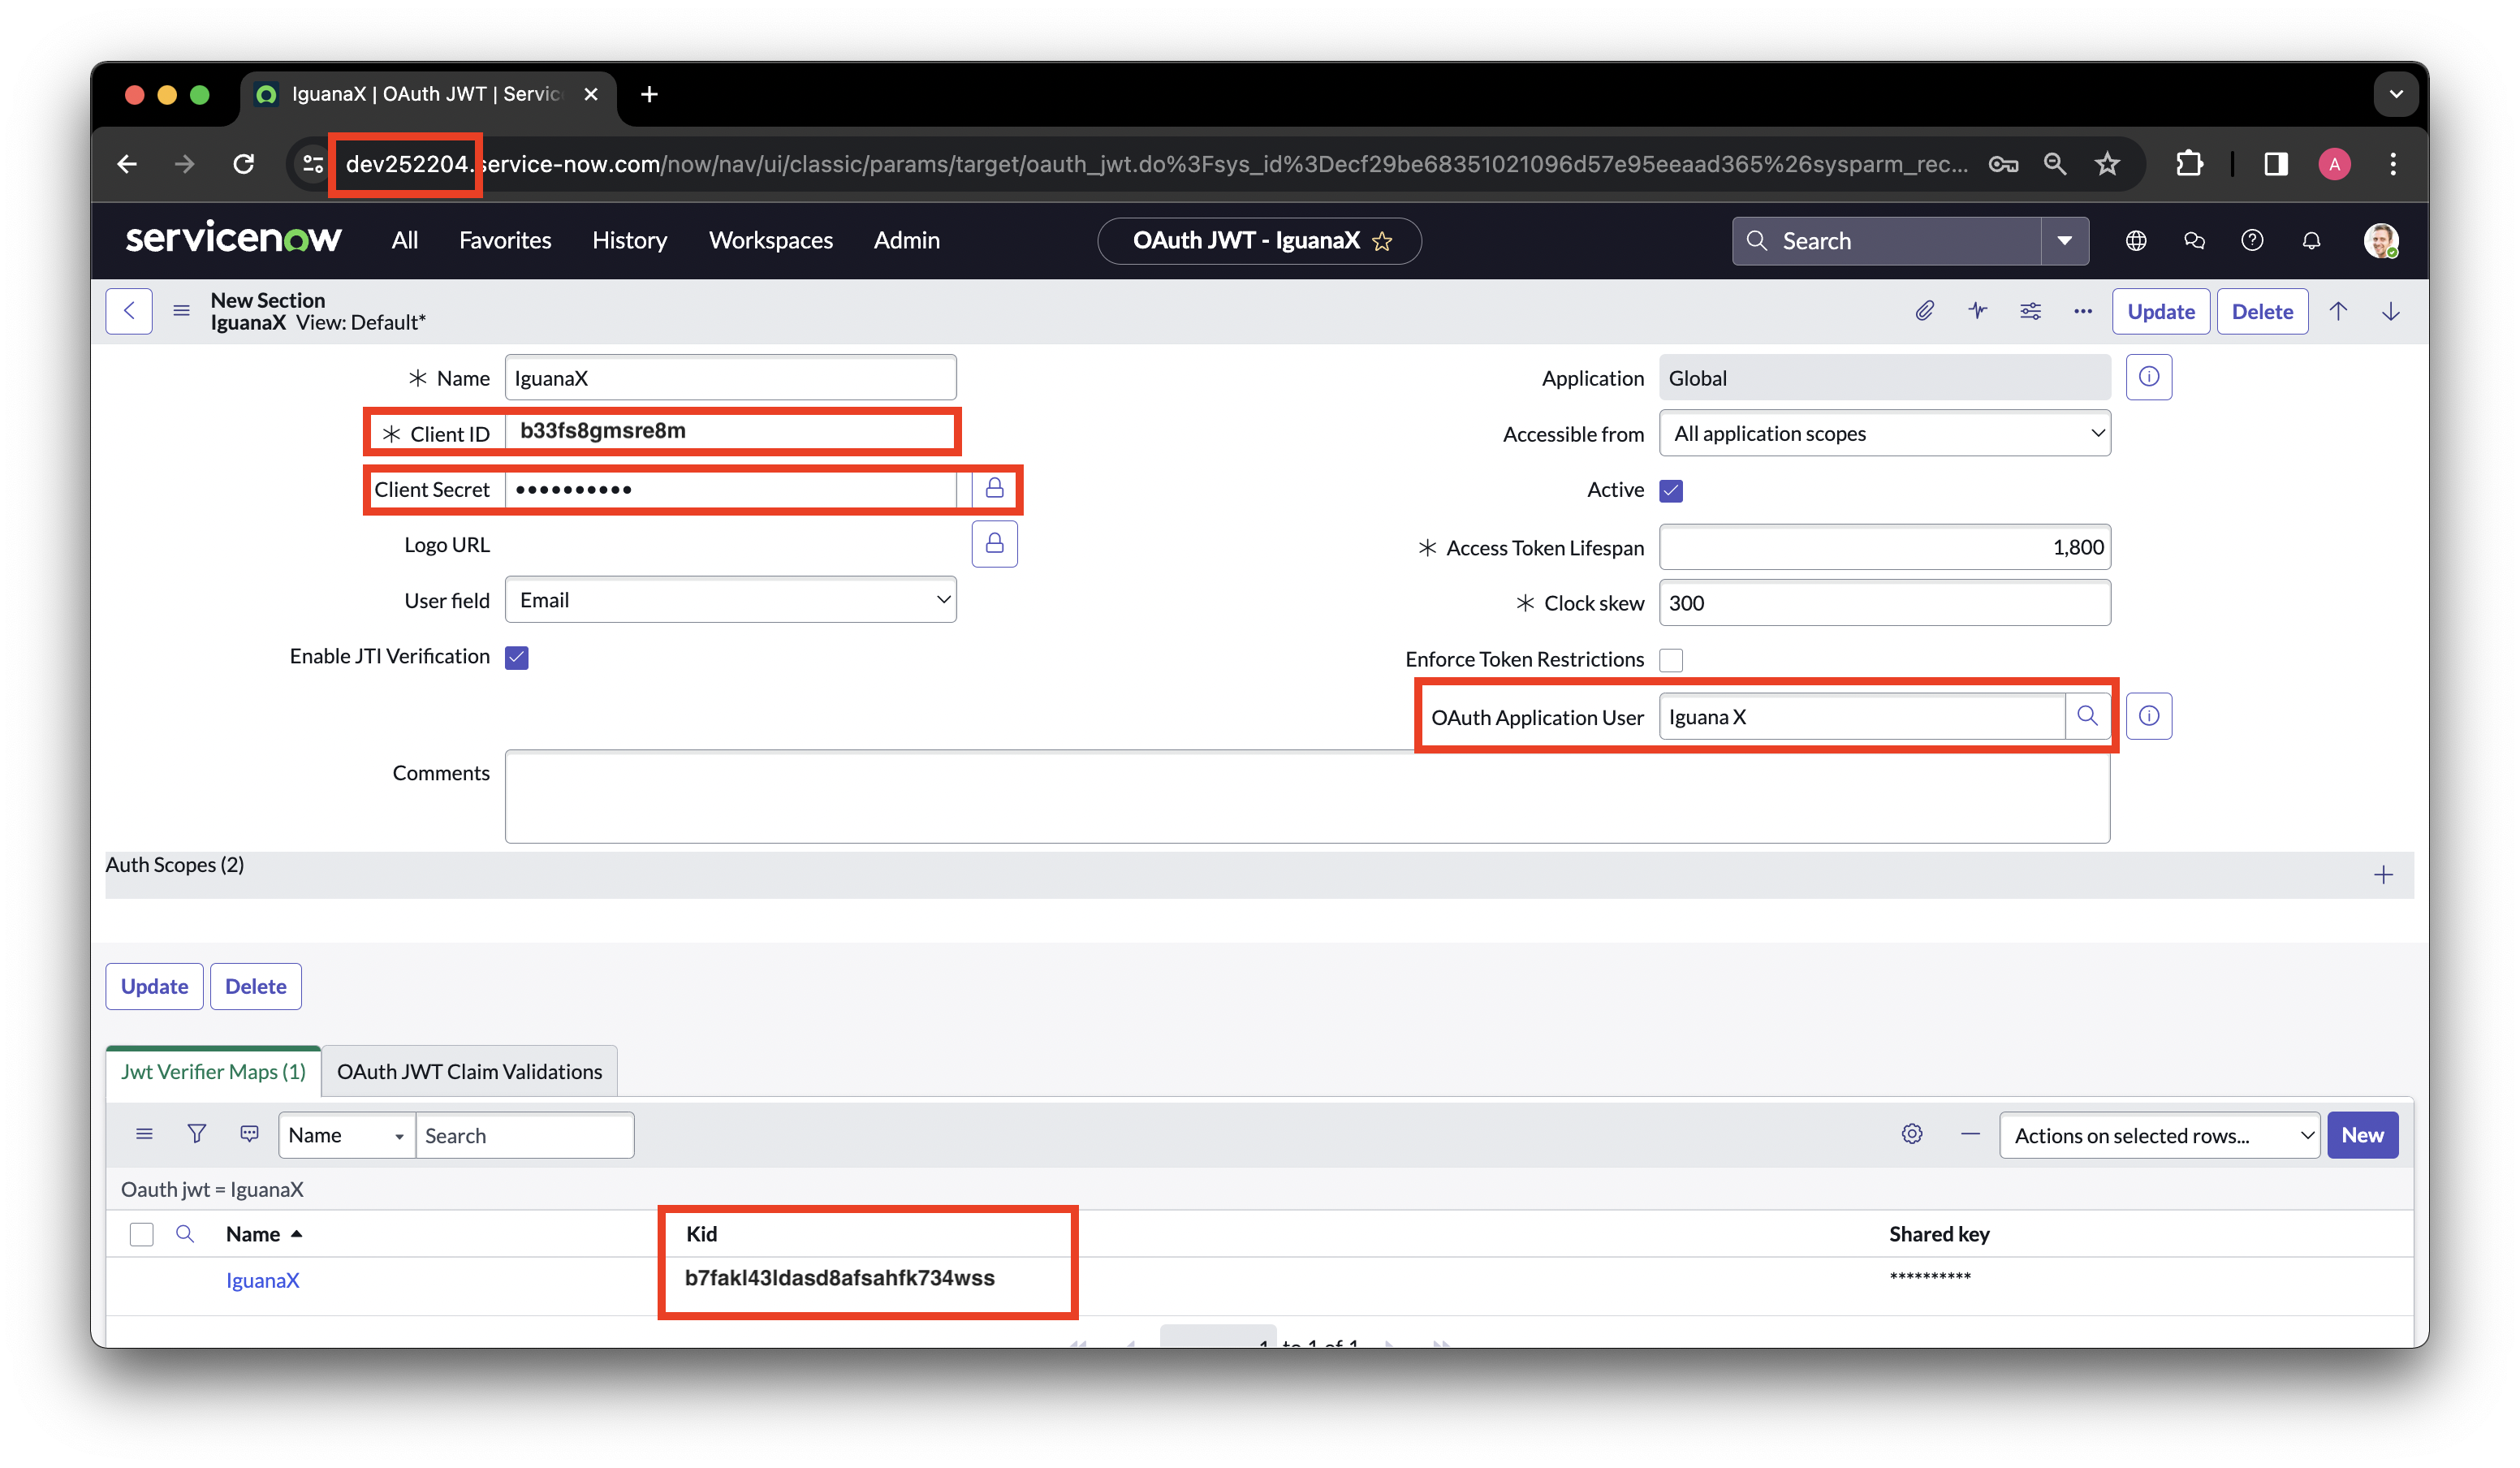Viewport: 2520px width, 1468px height.
Task: Open Actions on selected rows dropdown
Action: (2159, 1135)
